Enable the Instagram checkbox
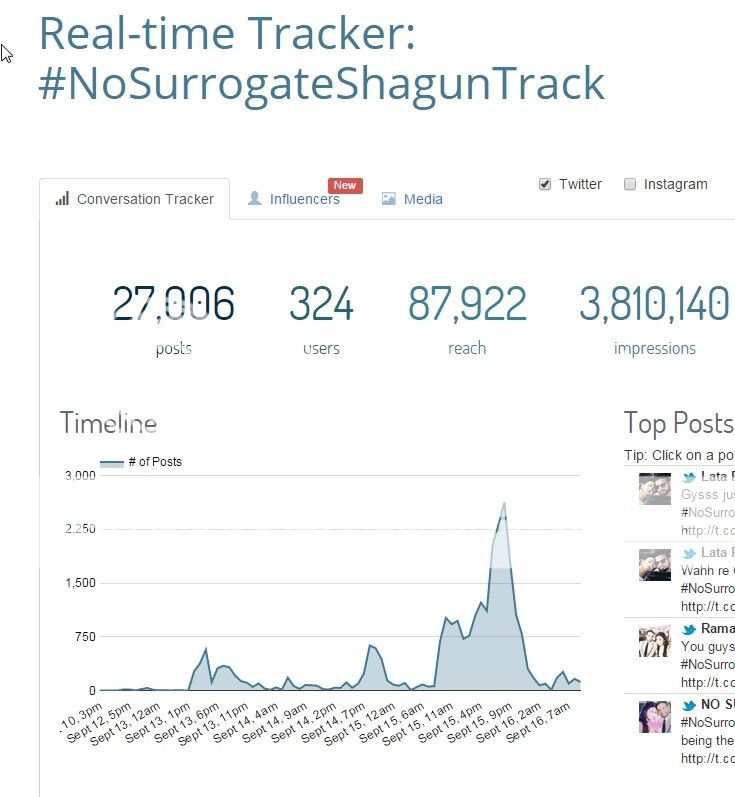The width and height of the screenshot is (735, 797). (630, 184)
